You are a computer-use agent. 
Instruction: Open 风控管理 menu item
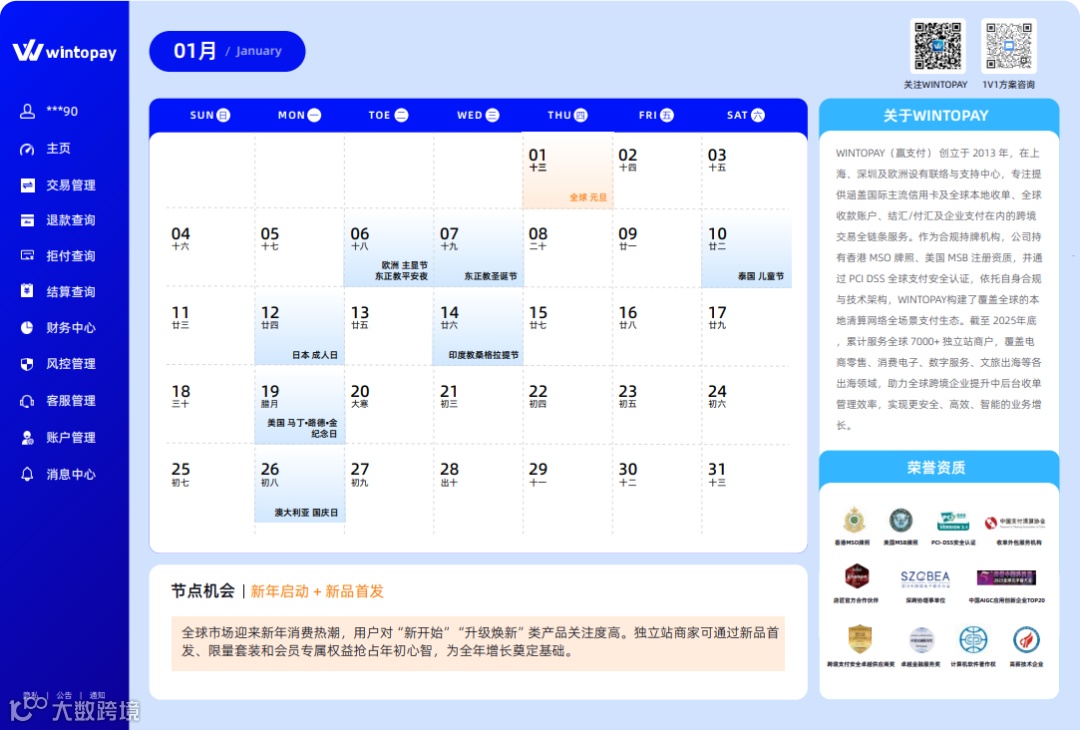(71, 364)
